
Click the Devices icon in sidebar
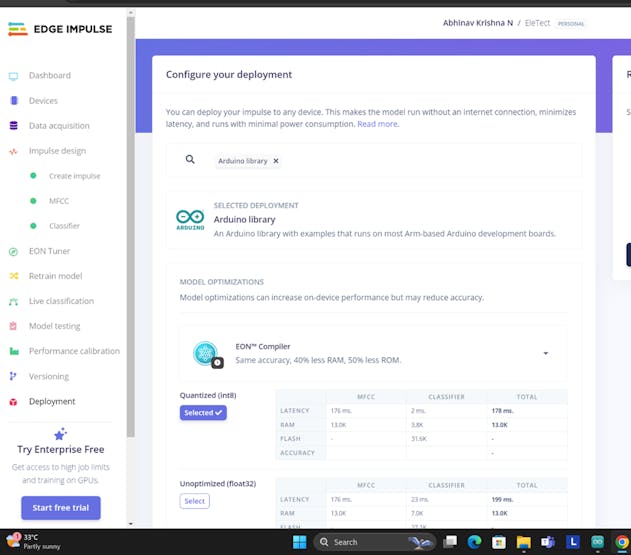[14, 101]
